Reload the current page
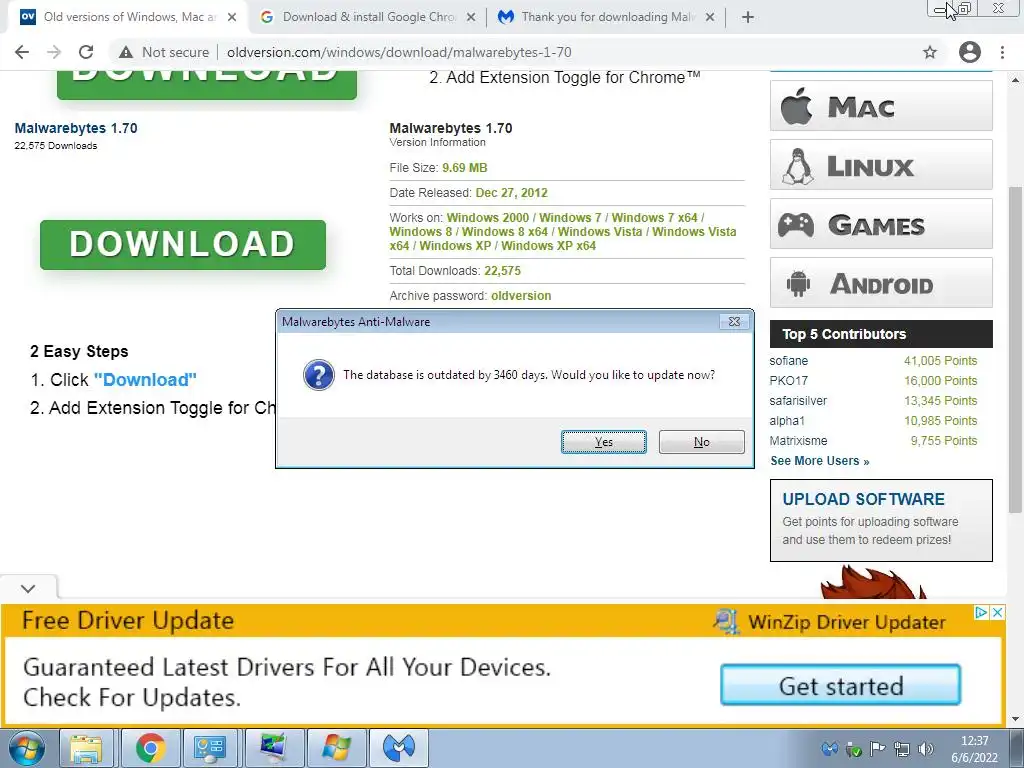 pos(86,52)
